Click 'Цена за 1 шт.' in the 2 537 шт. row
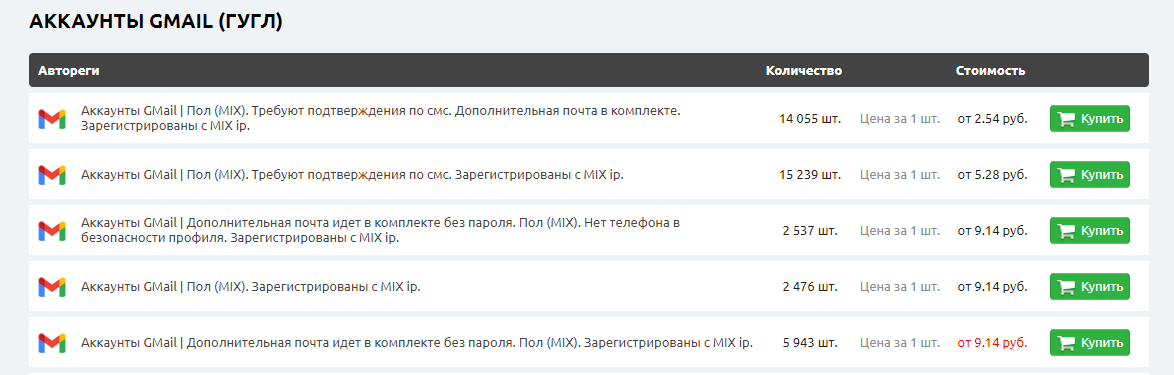The width and height of the screenshot is (1174, 375). [900, 231]
